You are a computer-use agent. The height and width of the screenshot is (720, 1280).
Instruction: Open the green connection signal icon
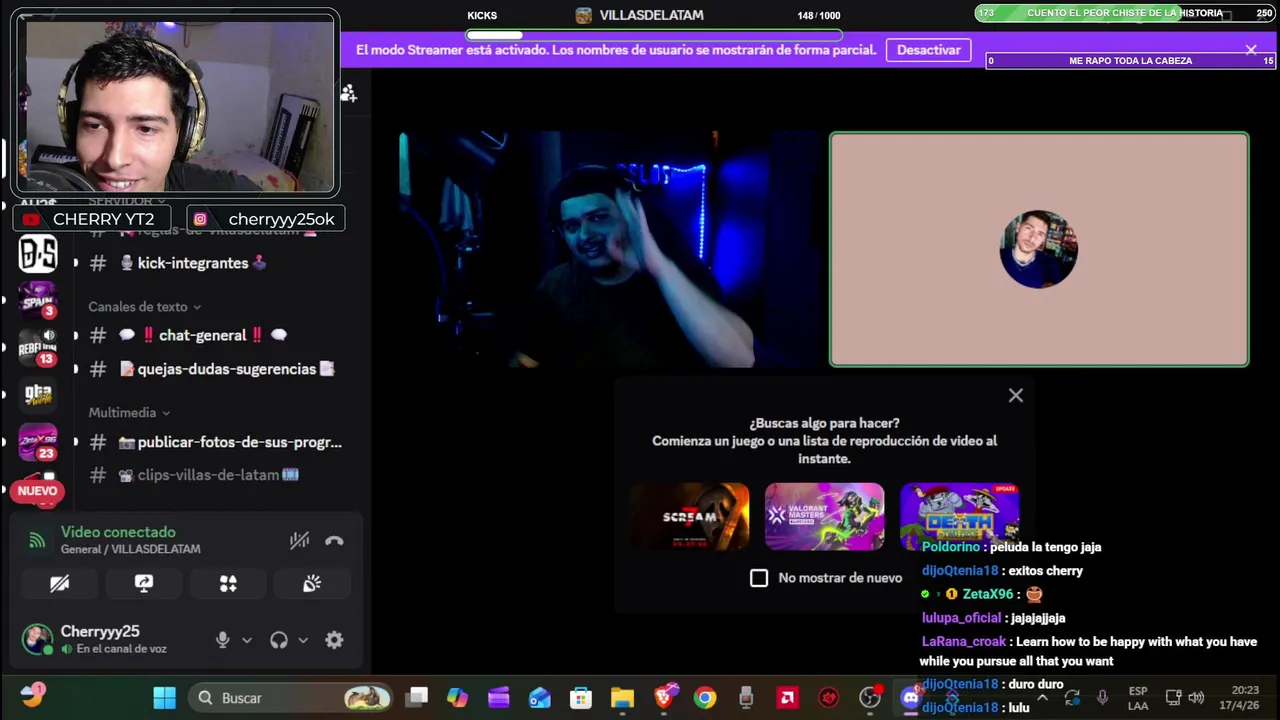[x=37, y=541]
